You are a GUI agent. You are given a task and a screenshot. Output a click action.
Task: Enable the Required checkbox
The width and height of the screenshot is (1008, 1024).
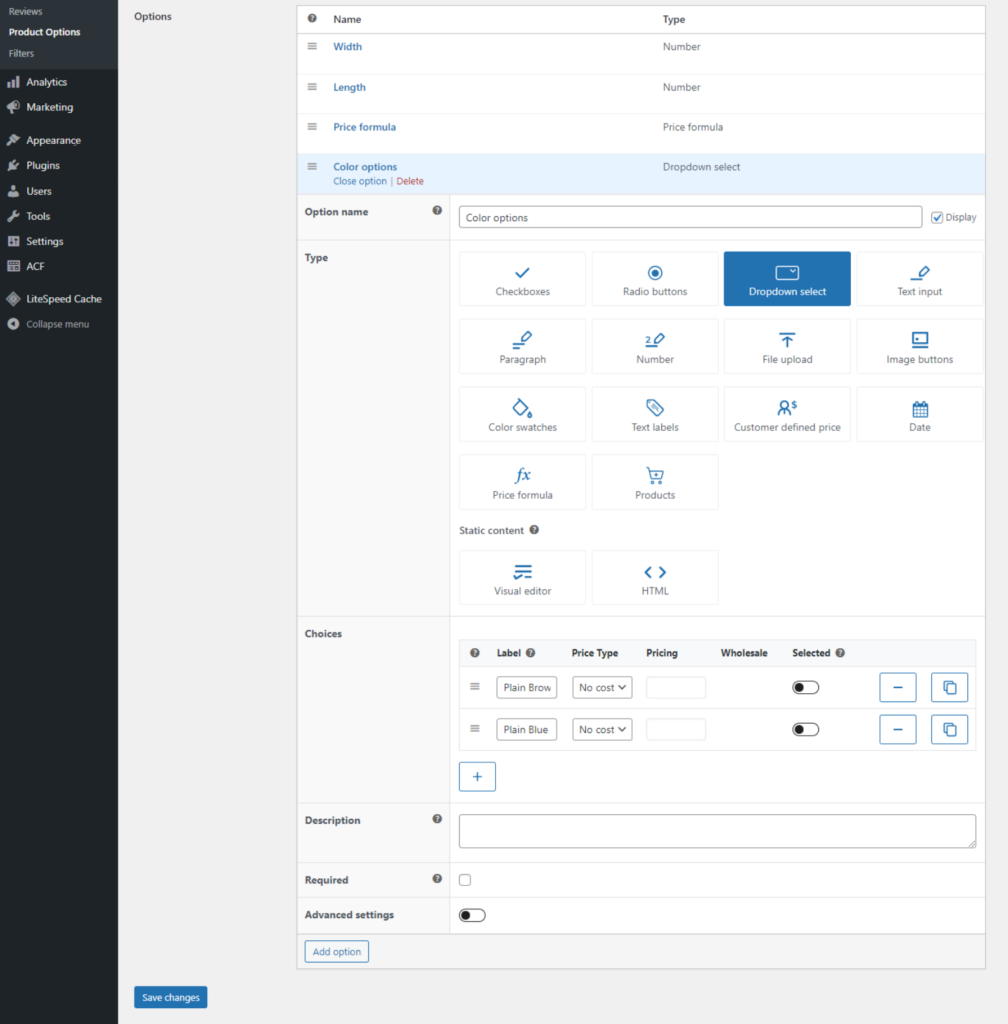coord(464,880)
